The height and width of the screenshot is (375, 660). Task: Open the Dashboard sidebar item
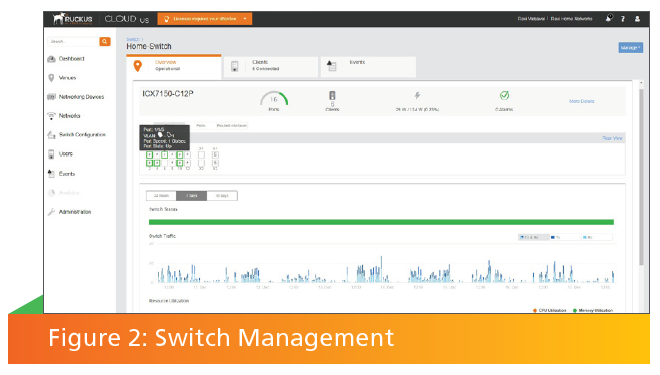click(67, 59)
